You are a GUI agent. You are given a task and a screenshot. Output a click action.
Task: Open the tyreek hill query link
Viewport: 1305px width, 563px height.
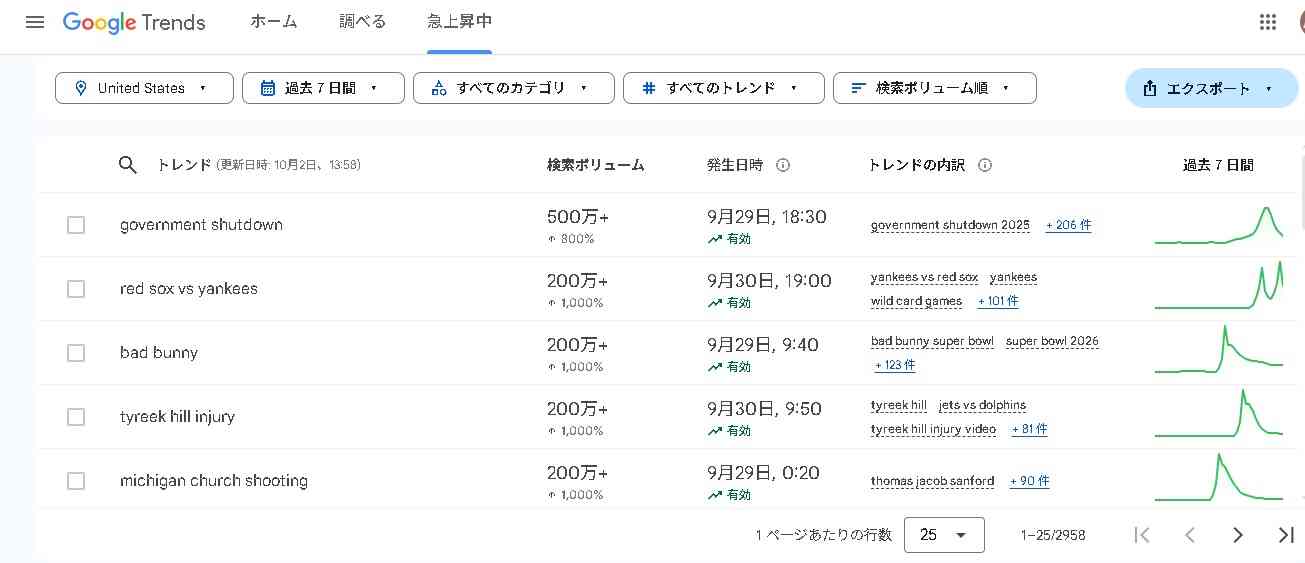[899, 405]
